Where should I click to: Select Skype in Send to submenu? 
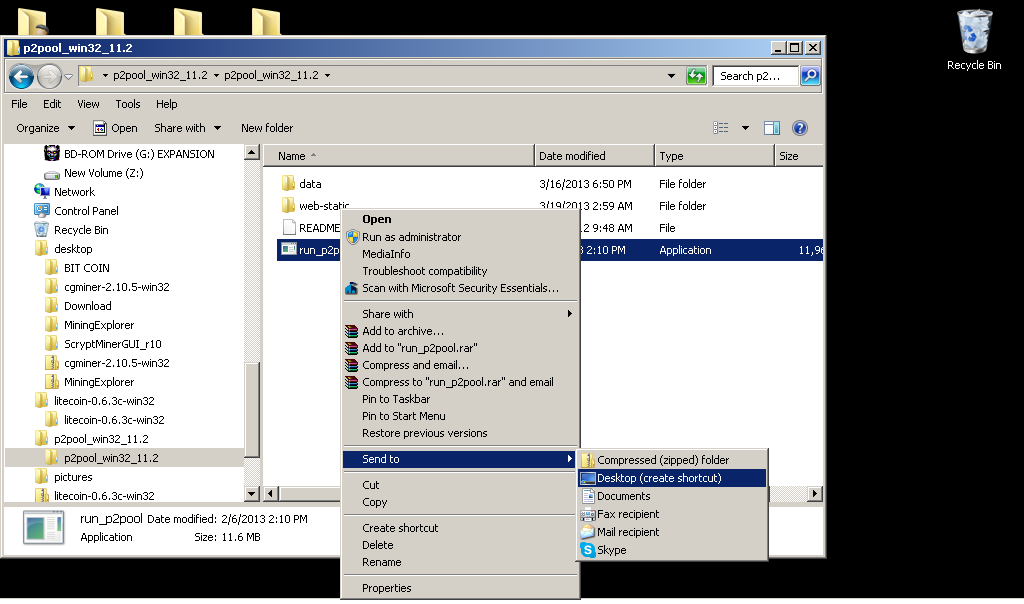(611, 550)
